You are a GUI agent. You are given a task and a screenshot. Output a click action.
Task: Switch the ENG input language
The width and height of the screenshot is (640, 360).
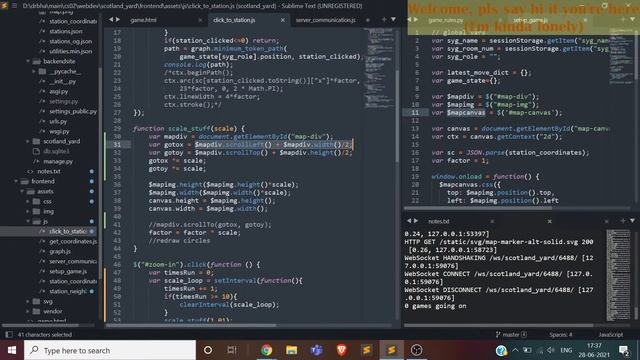click(566, 350)
